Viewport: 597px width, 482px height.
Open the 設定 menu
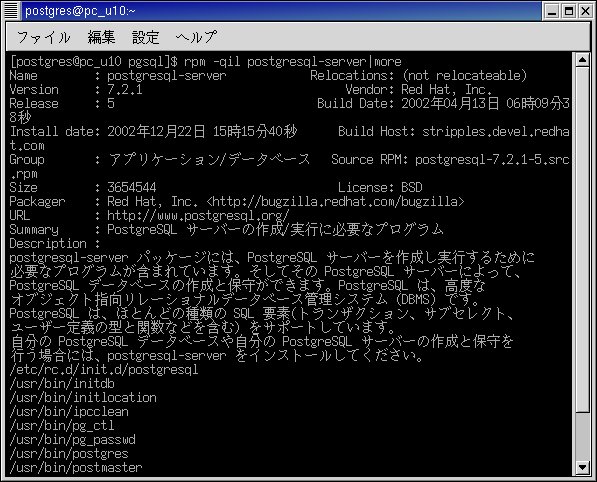(145, 37)
